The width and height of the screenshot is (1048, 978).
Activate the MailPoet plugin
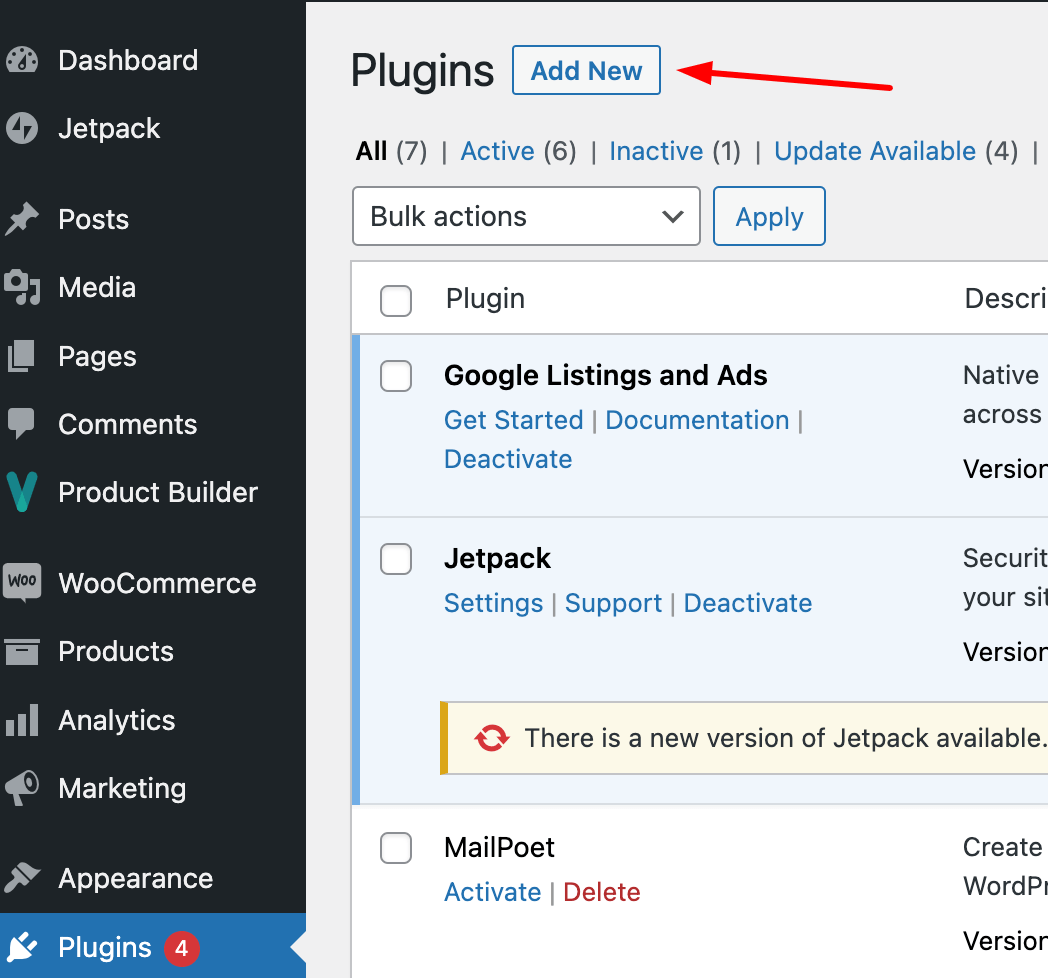[x=493, y=892]
